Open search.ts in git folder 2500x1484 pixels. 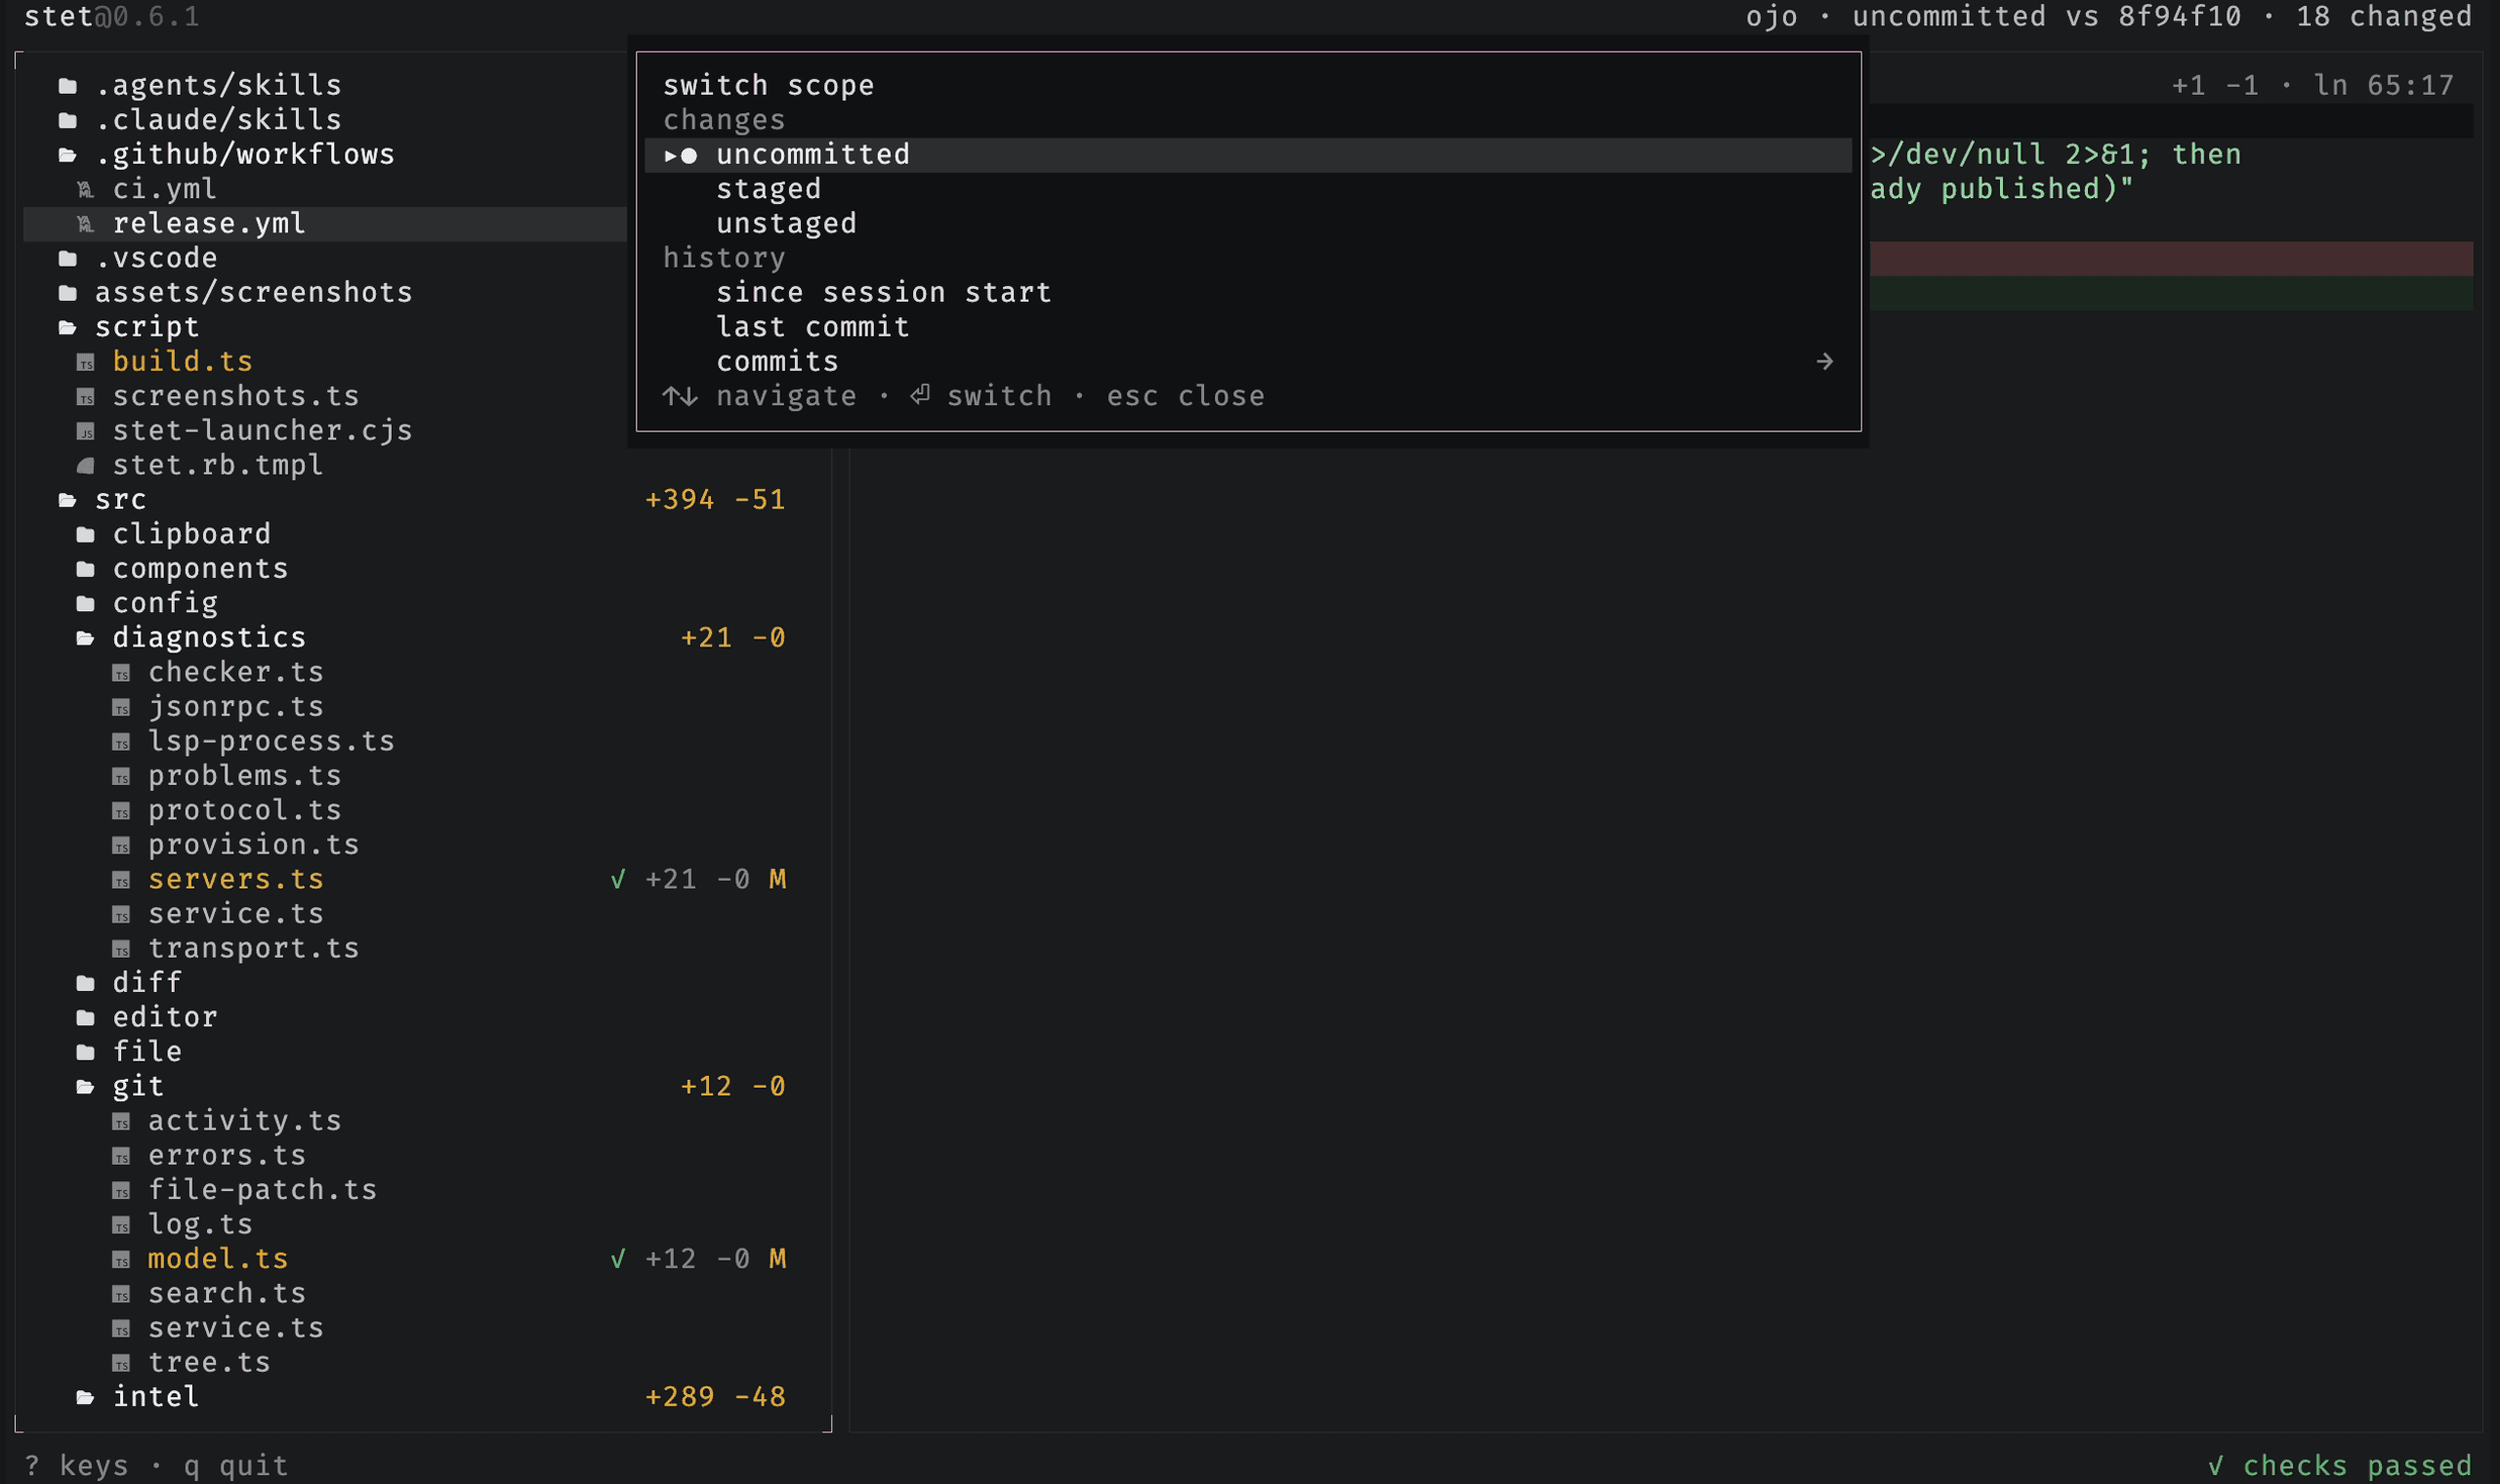click(227, 1294)
